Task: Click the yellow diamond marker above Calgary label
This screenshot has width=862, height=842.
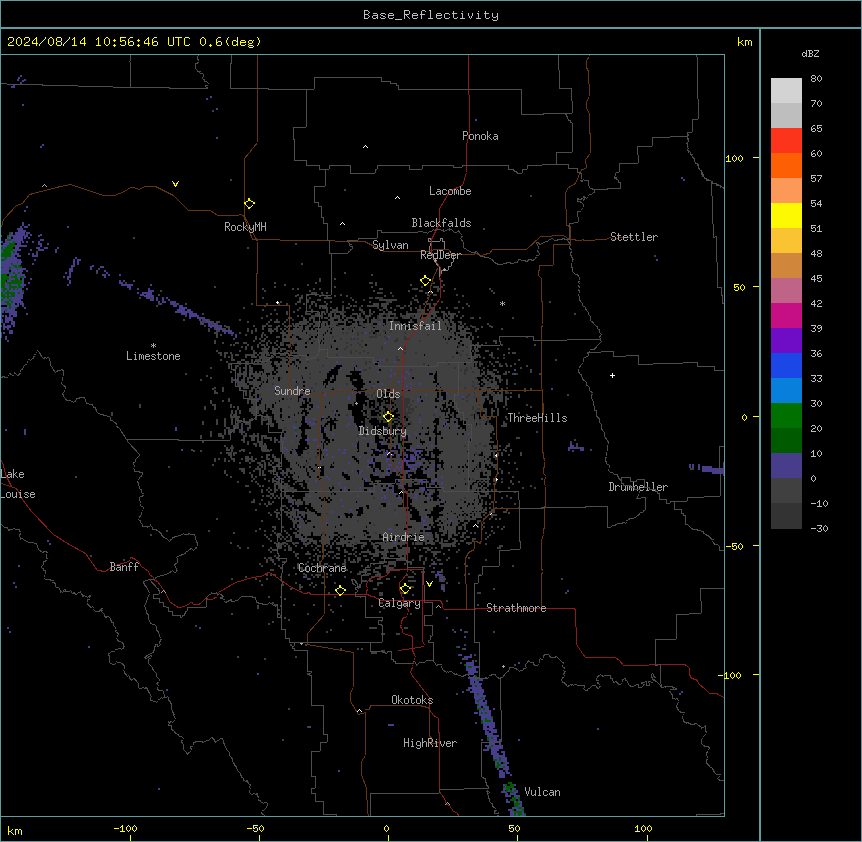Action: point(405,589)
